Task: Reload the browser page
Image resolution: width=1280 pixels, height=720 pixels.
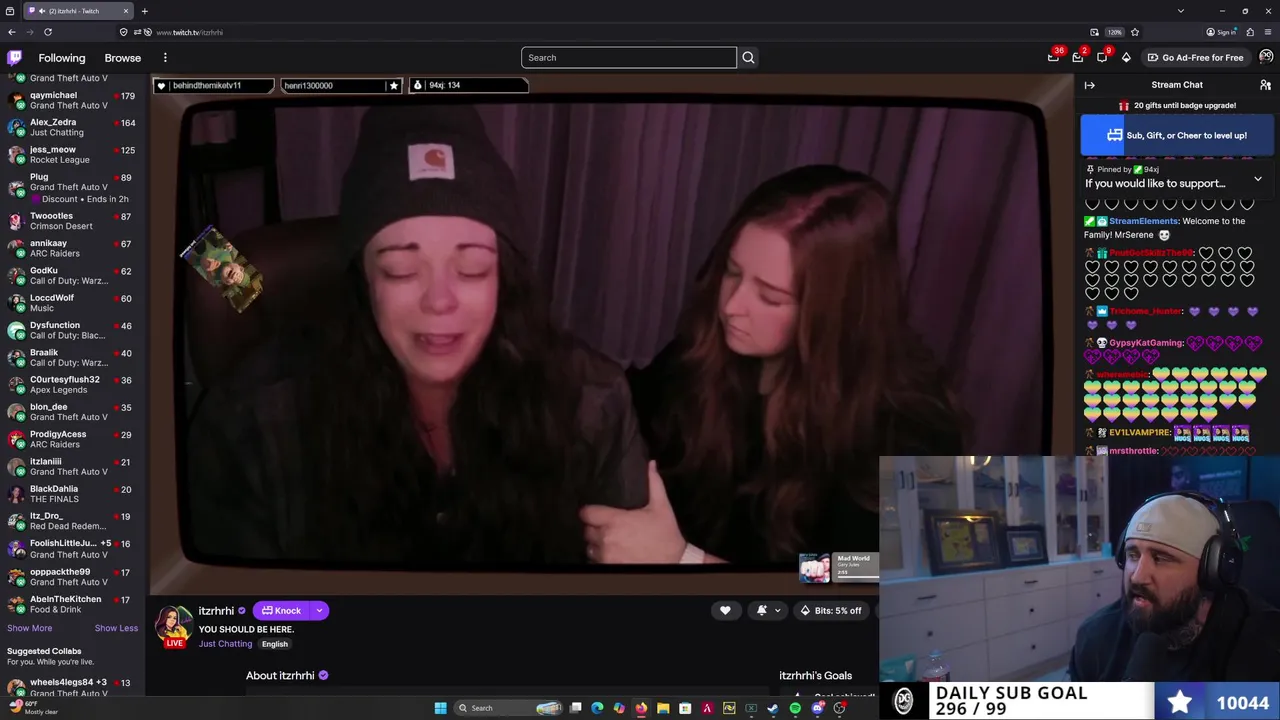Action: coord(47,32)
